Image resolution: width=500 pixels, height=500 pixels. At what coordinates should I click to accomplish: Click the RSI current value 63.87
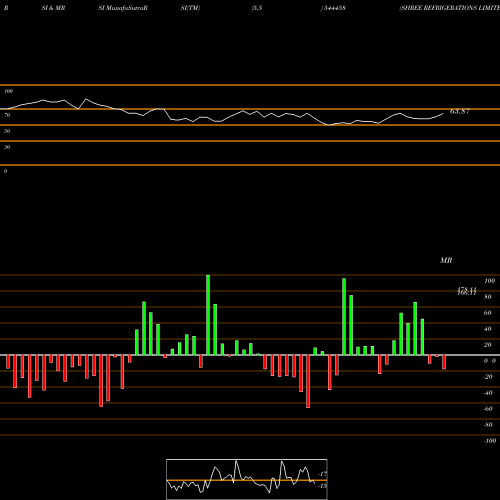point(460,111)
